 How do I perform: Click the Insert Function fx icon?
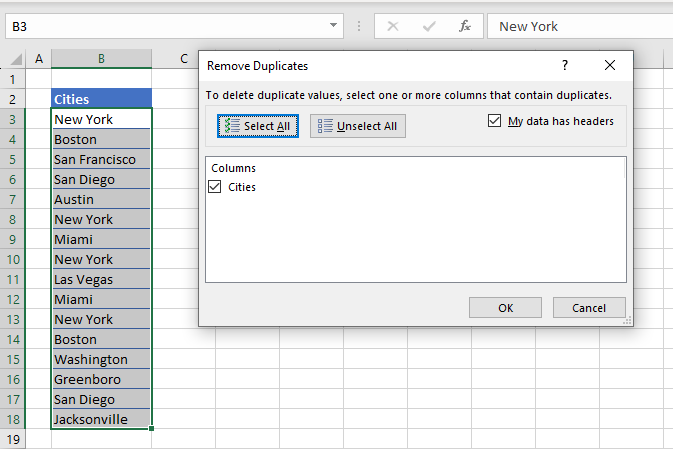(x=465, y=26)
